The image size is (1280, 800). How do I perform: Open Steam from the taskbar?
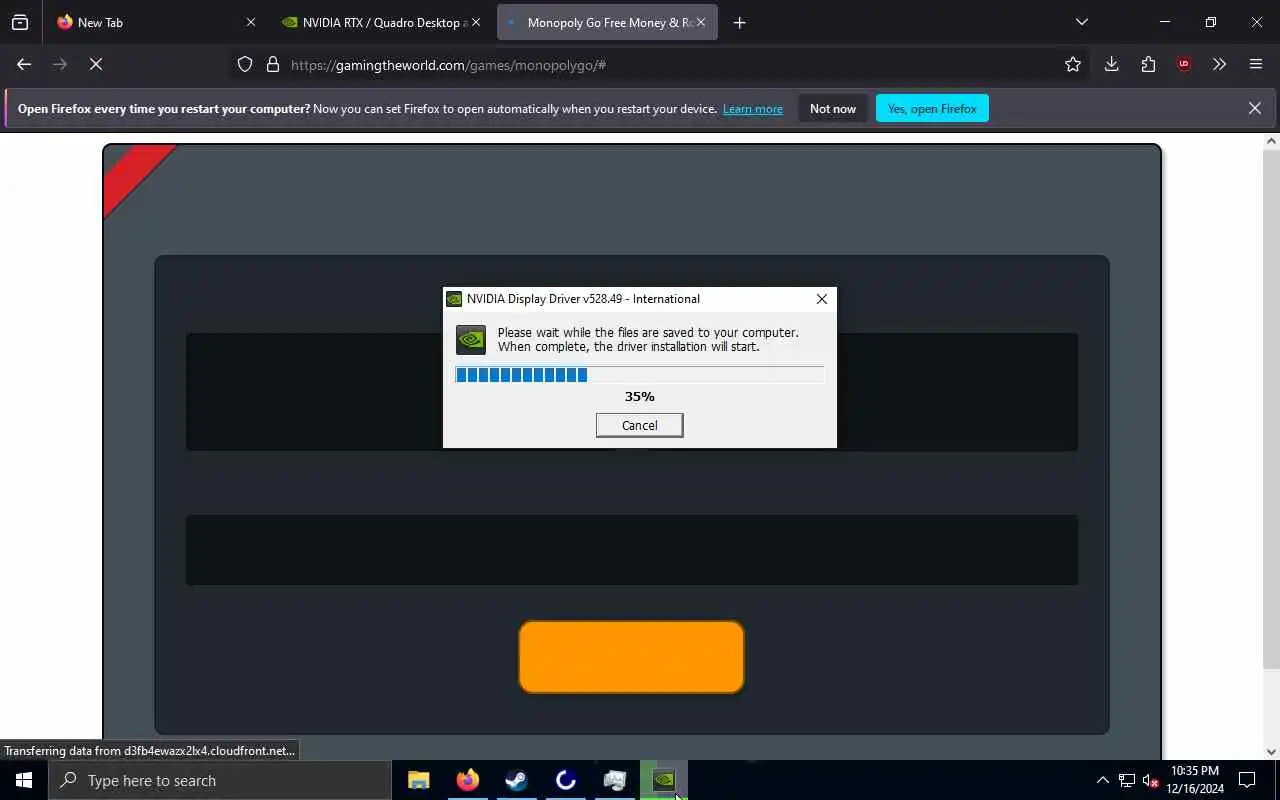pyautogui.click(x=517, y=780)
